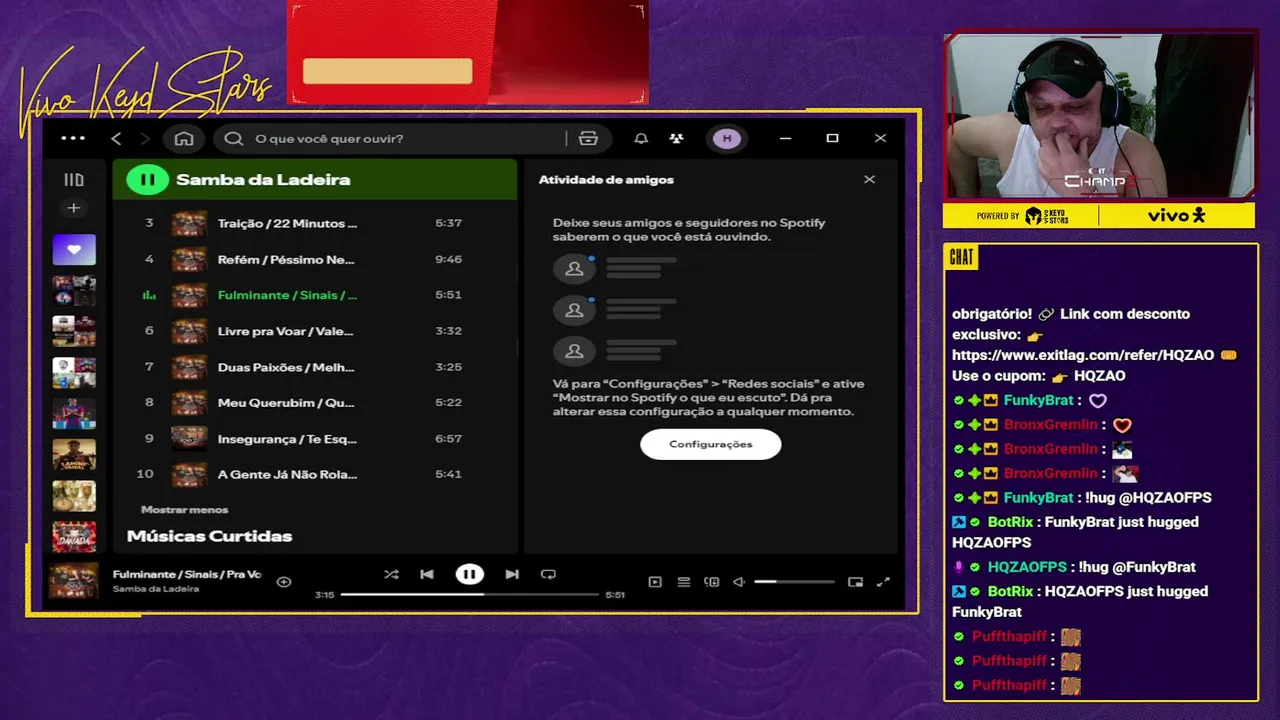Open Connect to a device icon
Viewport: 1280px width, 720px height.
pos(712,582)
